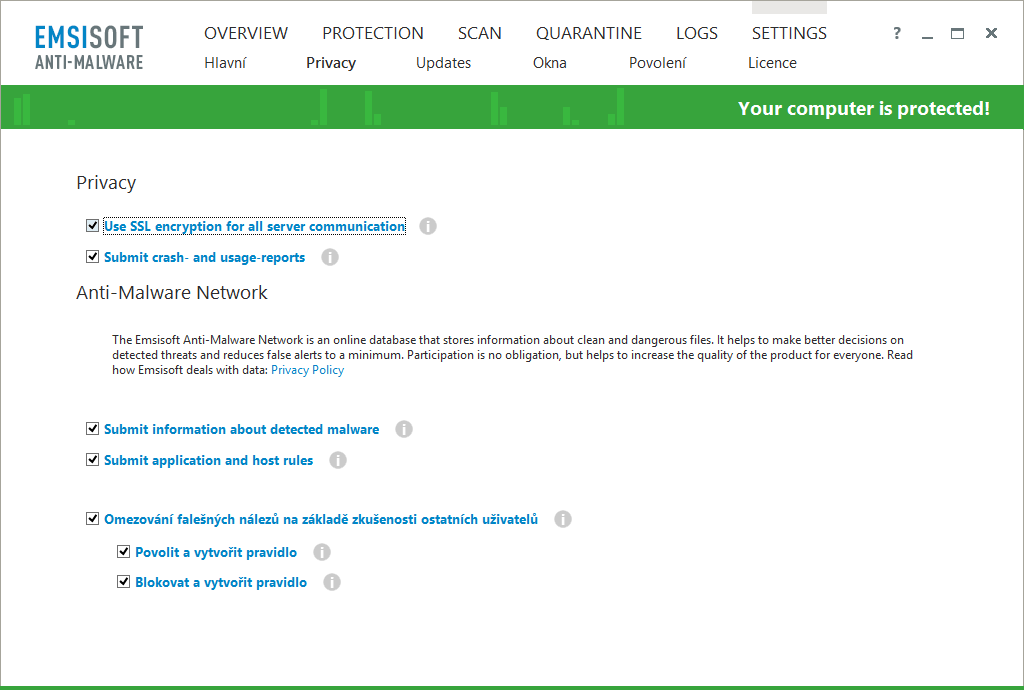Go to Licence settings tab
Image resolution: width=1024 pixels, height=690 pixels.
(x=772, y=63)
